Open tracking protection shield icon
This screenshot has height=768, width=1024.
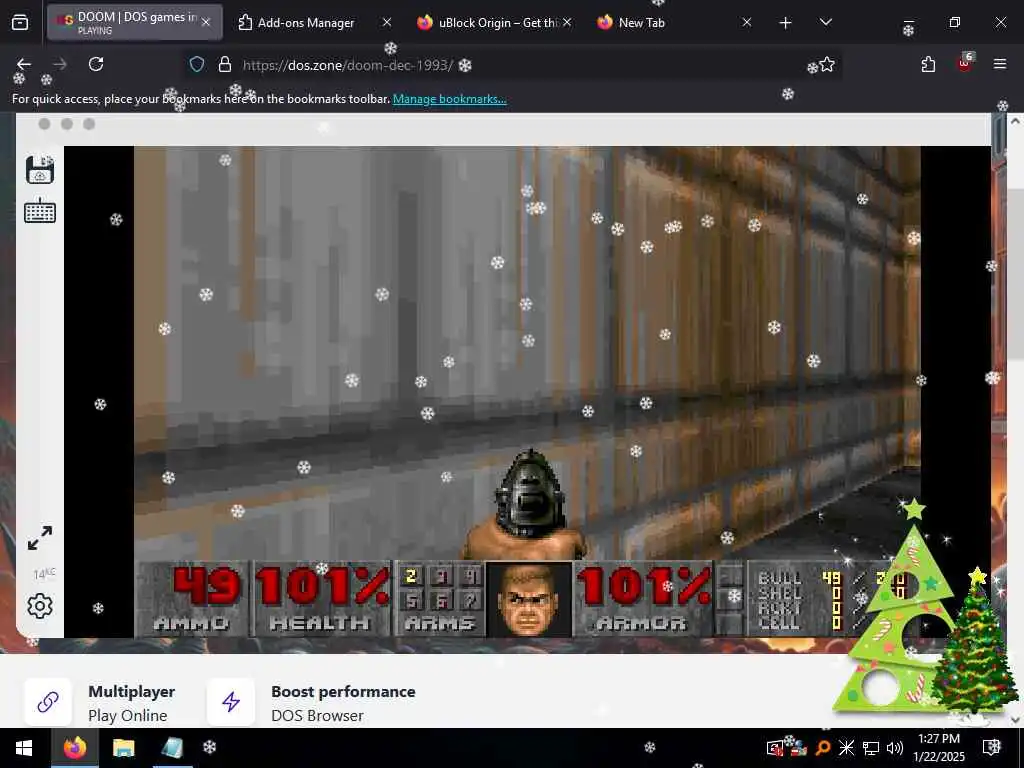[x=197, y=65]
